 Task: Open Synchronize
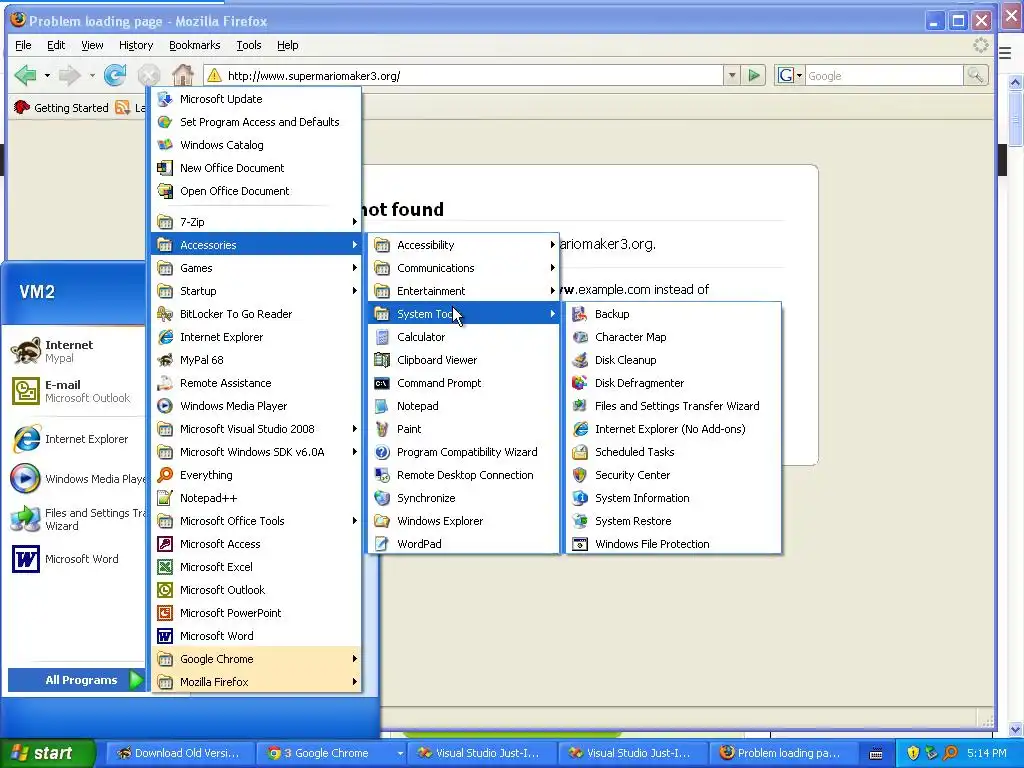point(464,498)
